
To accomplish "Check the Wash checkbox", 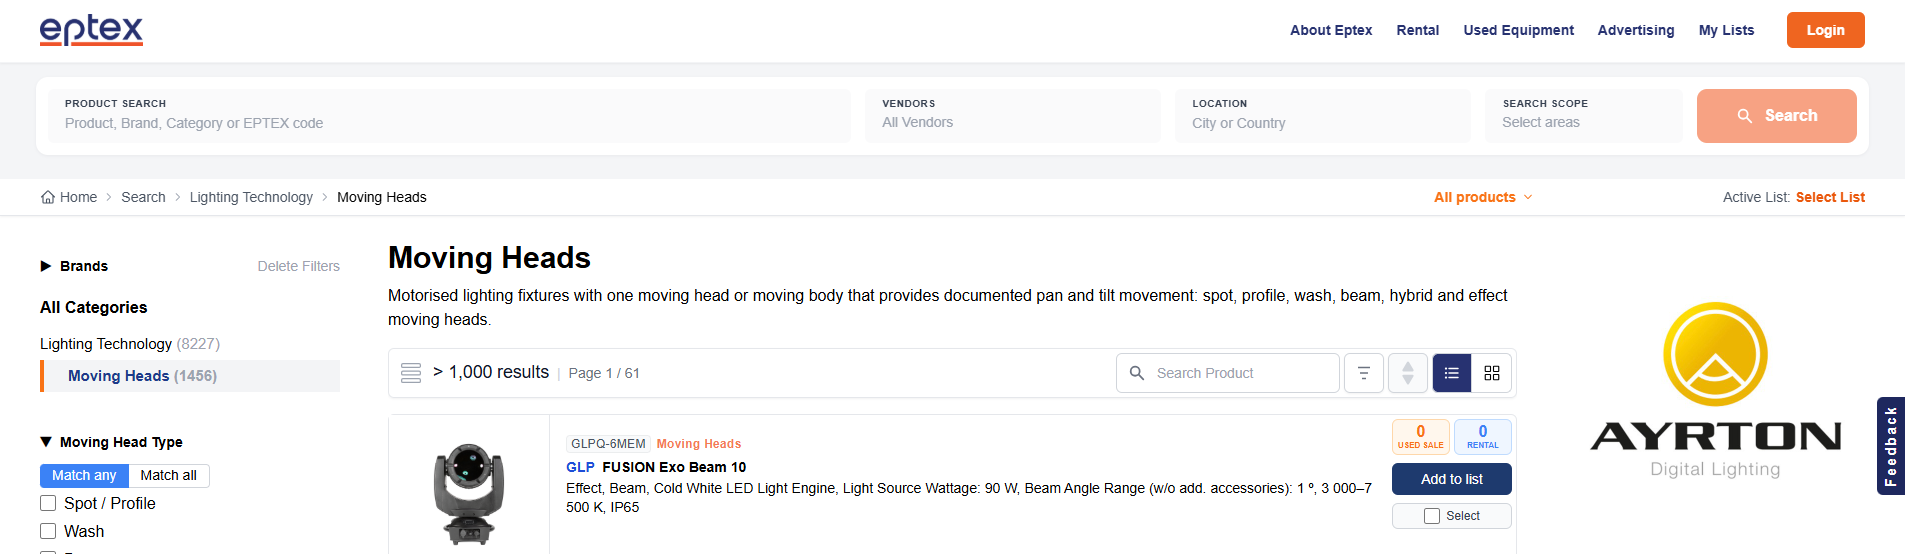I will pos(48,531).
